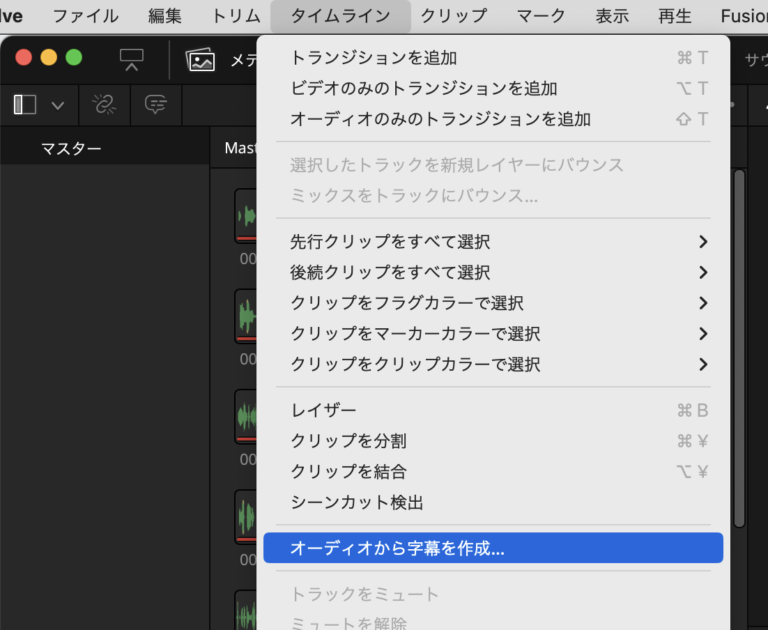Select レイザー menu item
The height and width of the screenshot is (630, 768).
[493, 410]
